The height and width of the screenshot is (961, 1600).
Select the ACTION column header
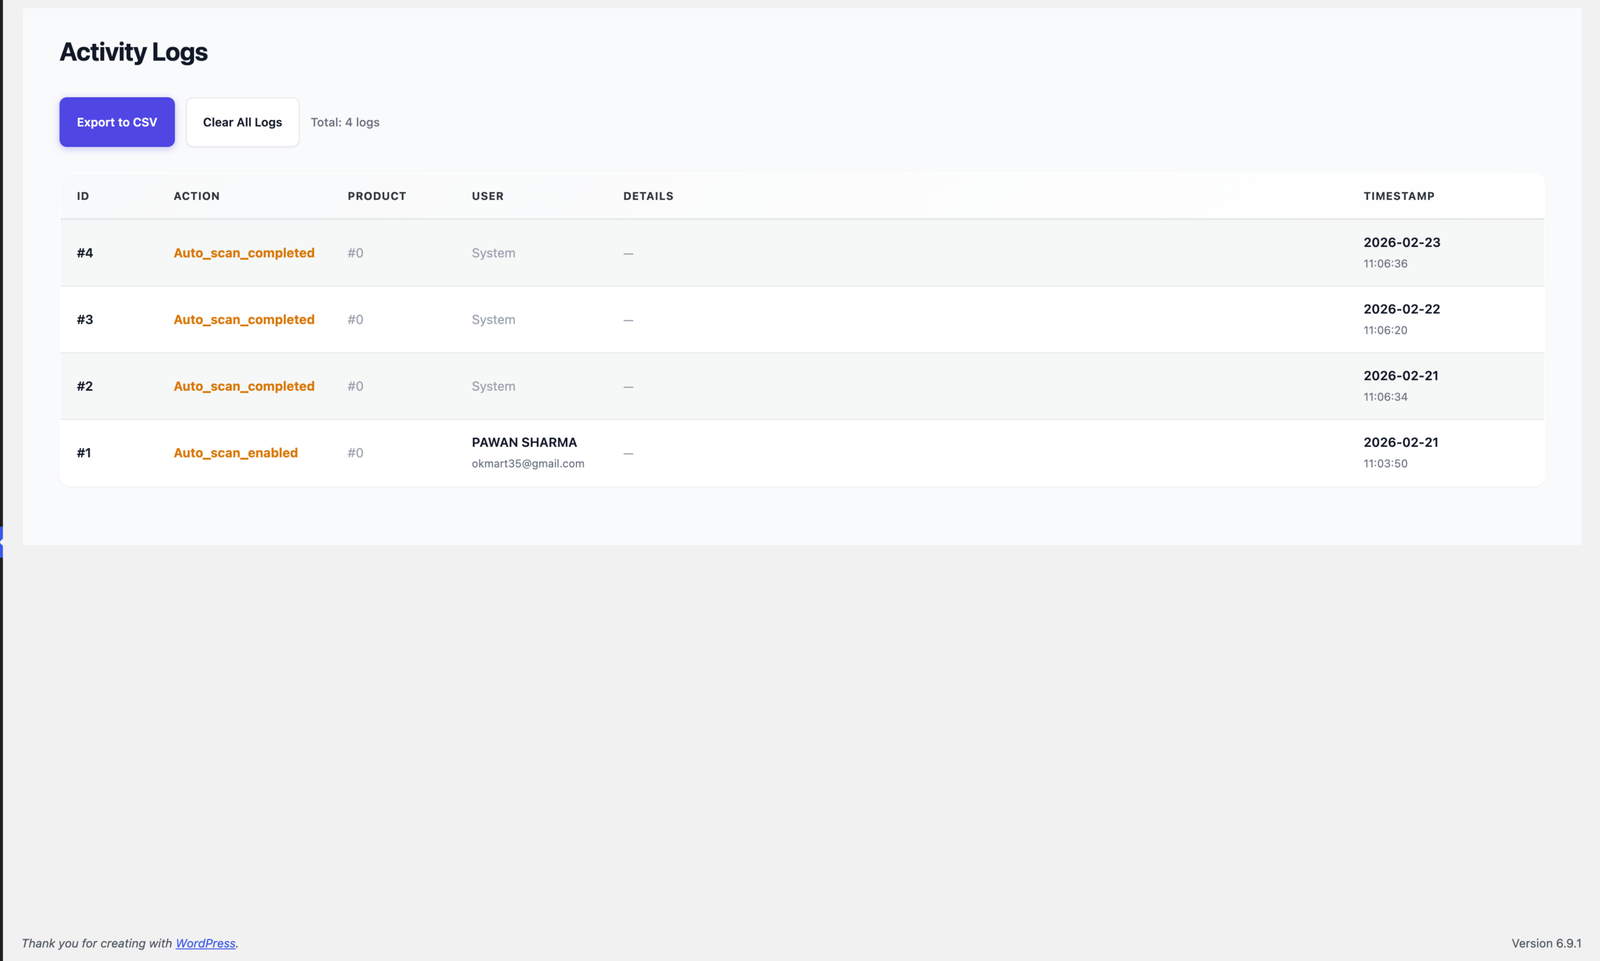pyautogui.click(x=196, y=196)
